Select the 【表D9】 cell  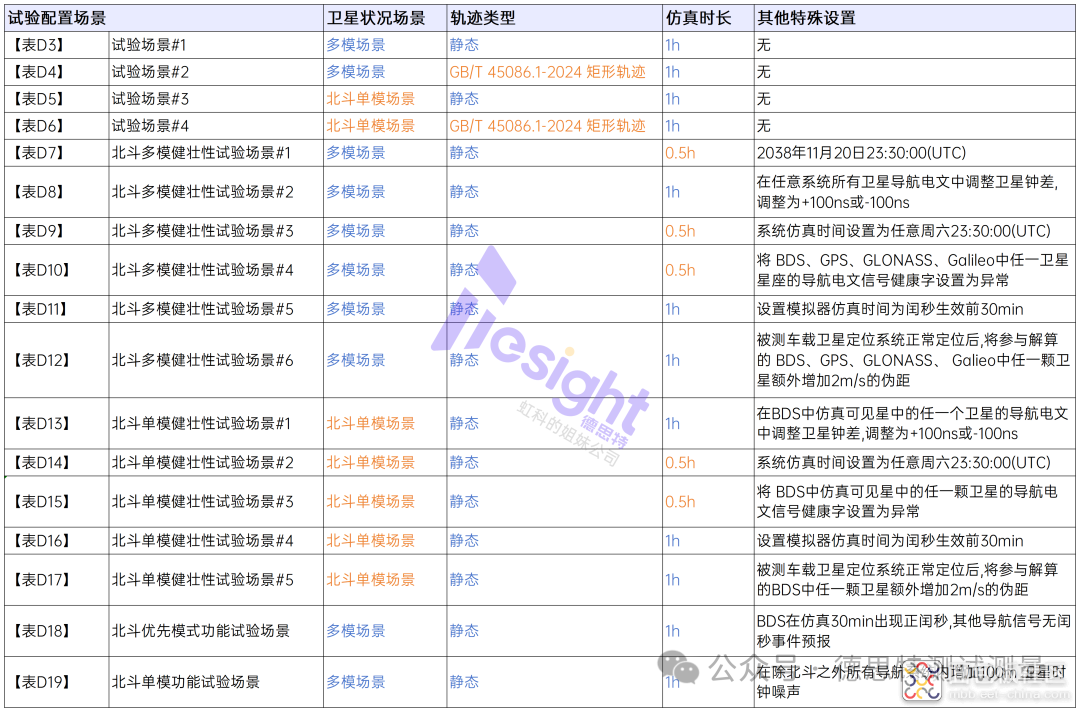(56, 231)
